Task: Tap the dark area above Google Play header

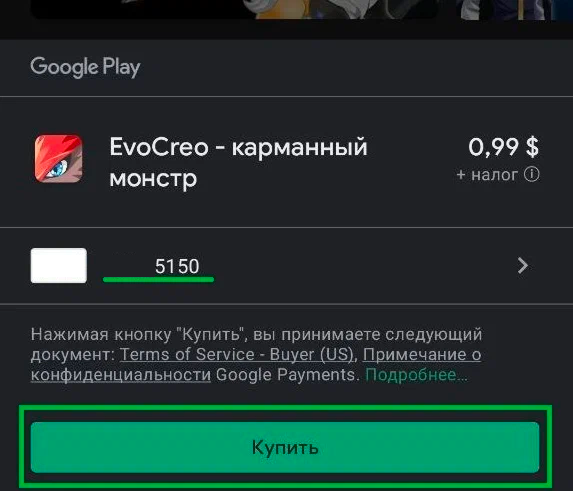Action: [286, 30]
